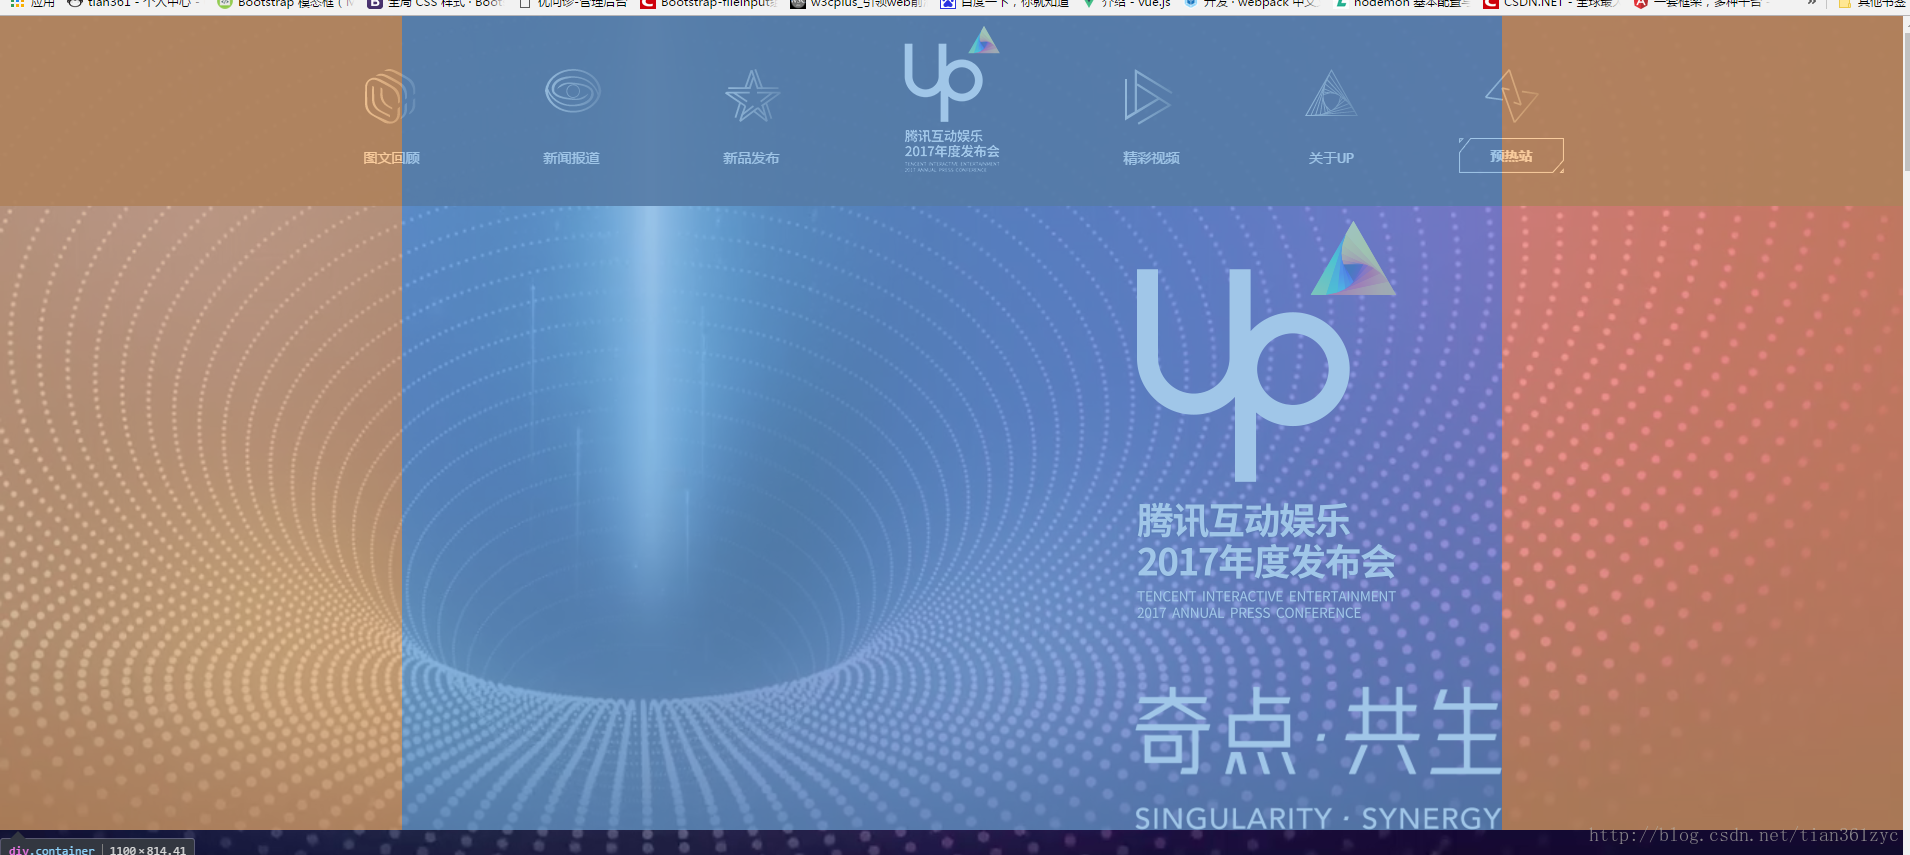Select the 图文回顾 nav label
Image resolution: width=1910 pixels, height=855 pixels.
click(391, 158)
